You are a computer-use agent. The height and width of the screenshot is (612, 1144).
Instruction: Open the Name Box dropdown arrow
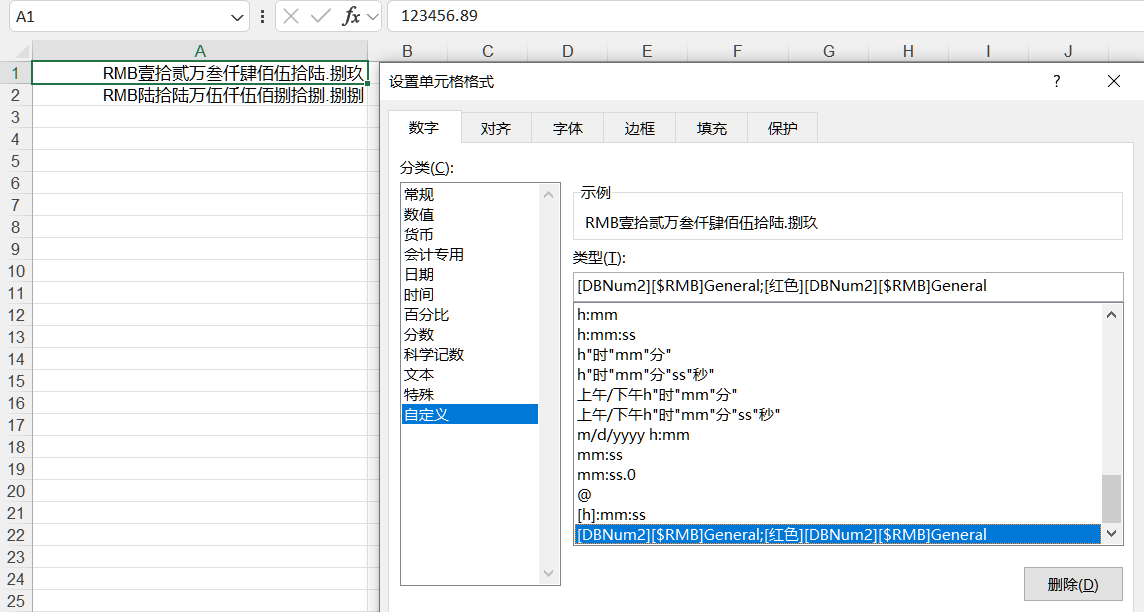click(238, 17)
